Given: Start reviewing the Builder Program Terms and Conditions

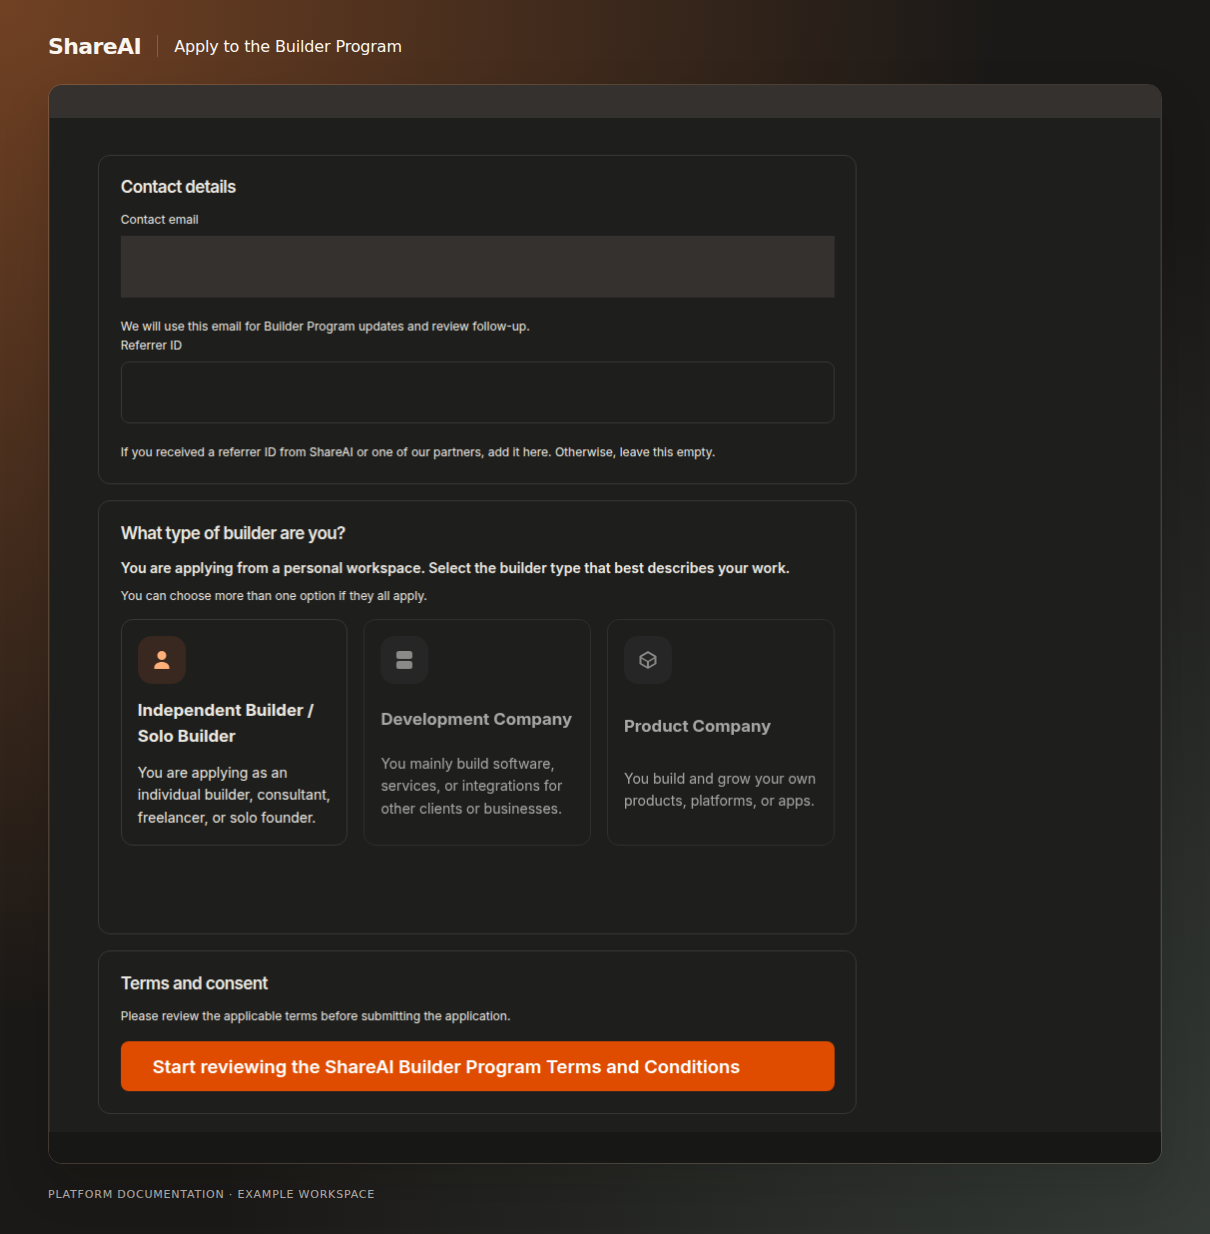Looking at the screenshot, I should click(x=478, y=1066).
